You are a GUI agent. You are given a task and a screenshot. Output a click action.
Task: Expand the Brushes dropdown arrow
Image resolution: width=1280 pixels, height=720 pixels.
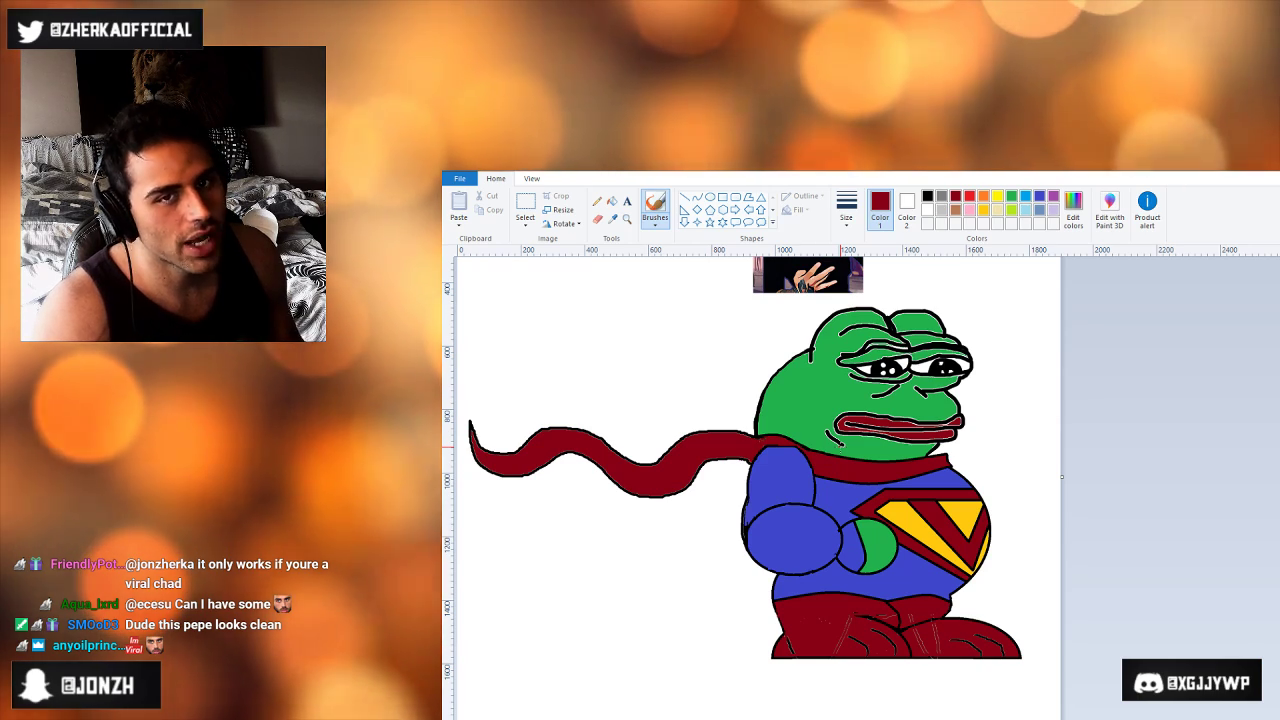(655, 225)
